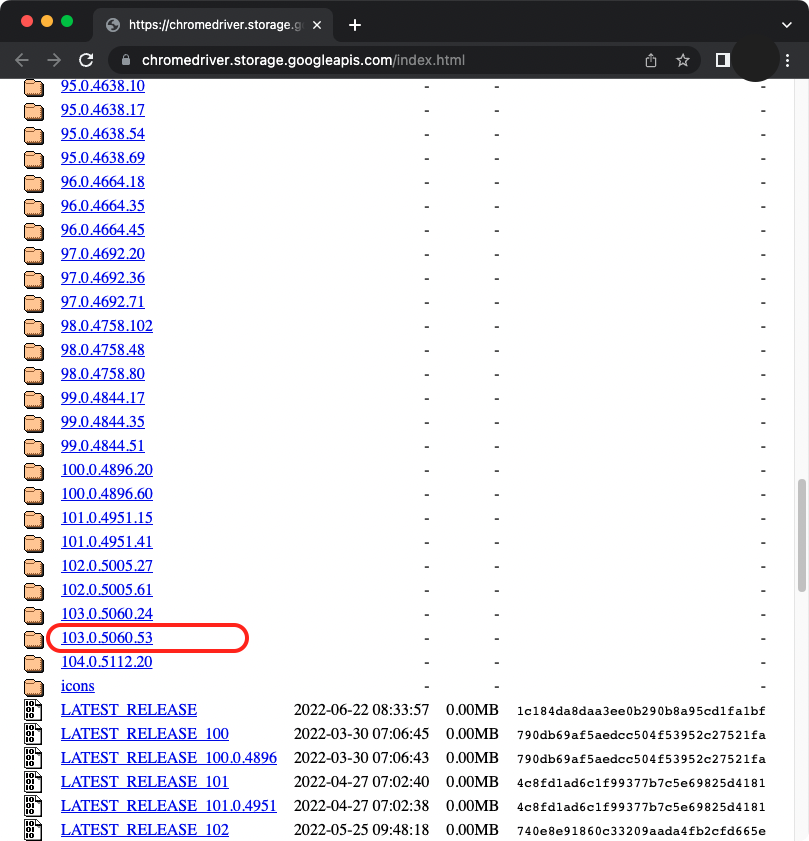
Task: Reload the current page
Action: [x=86, y=60]
